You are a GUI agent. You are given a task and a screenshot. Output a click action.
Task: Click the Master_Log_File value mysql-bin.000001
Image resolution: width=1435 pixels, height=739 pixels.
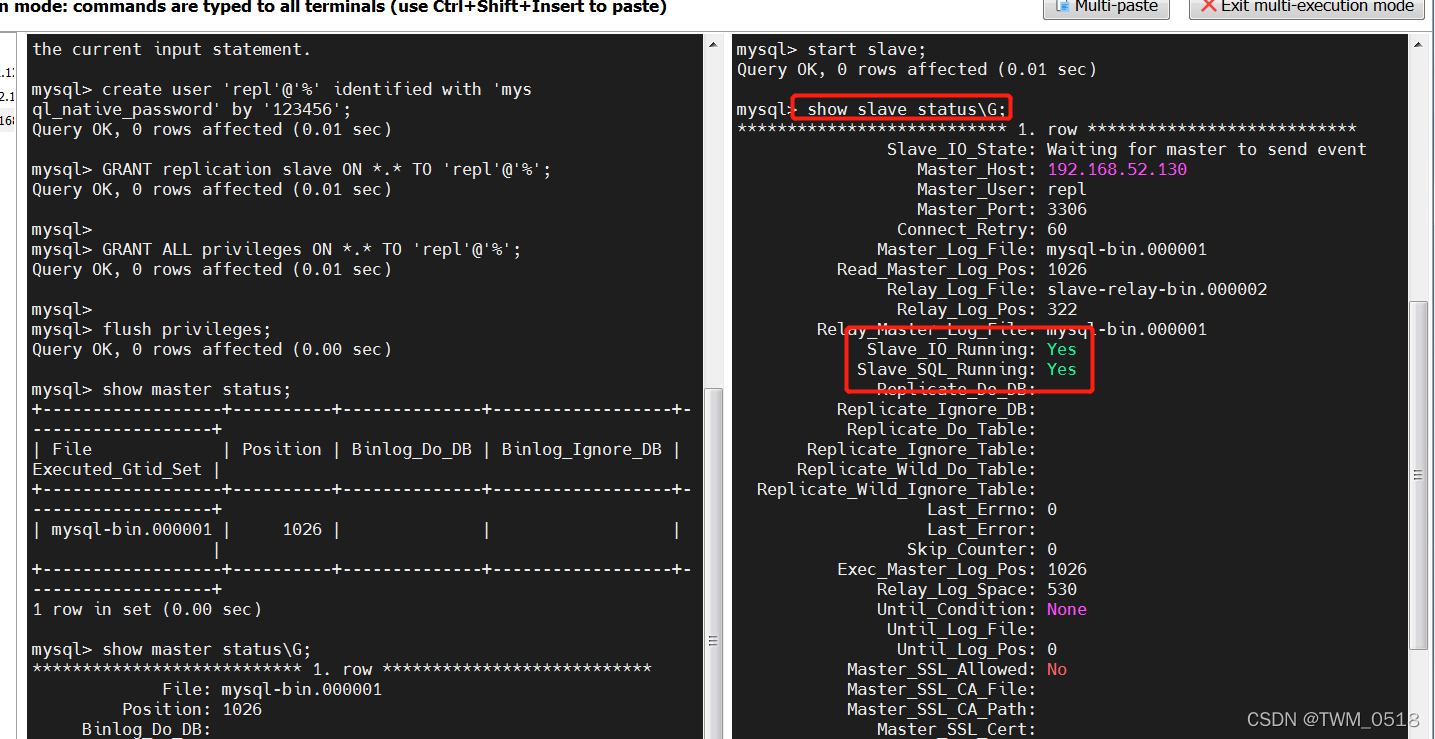(x=1127, y=249)
